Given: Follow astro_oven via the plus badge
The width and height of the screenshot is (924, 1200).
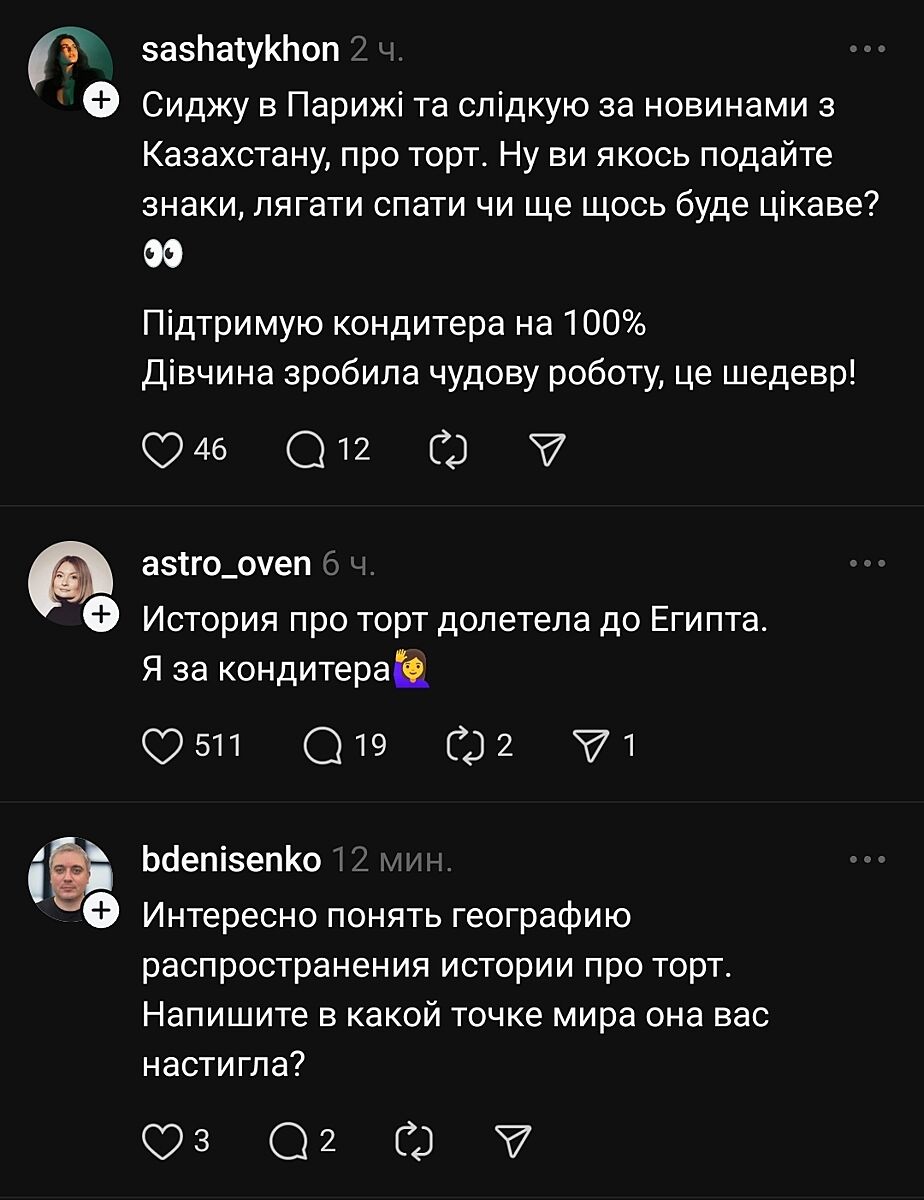Looking at the screenshot, I should coord(102,617).
